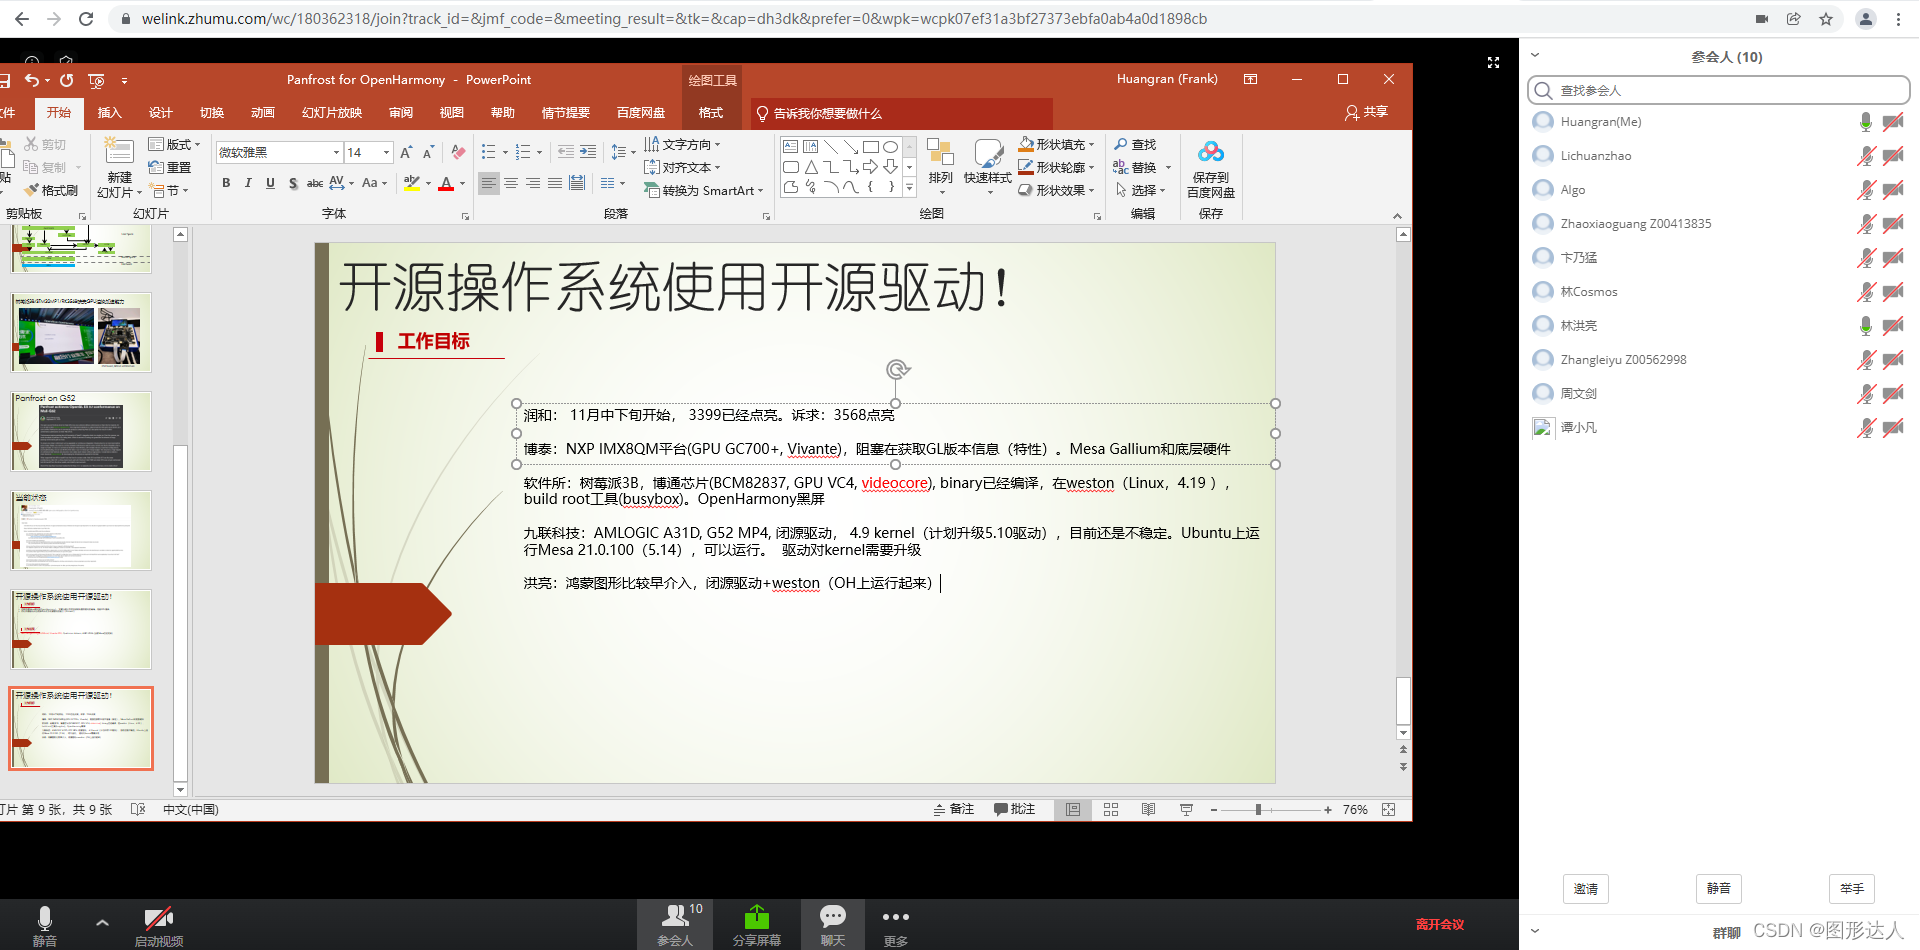Apply text shadow S icon
The width and height of the screenshot is (1920, 950).
292,183
